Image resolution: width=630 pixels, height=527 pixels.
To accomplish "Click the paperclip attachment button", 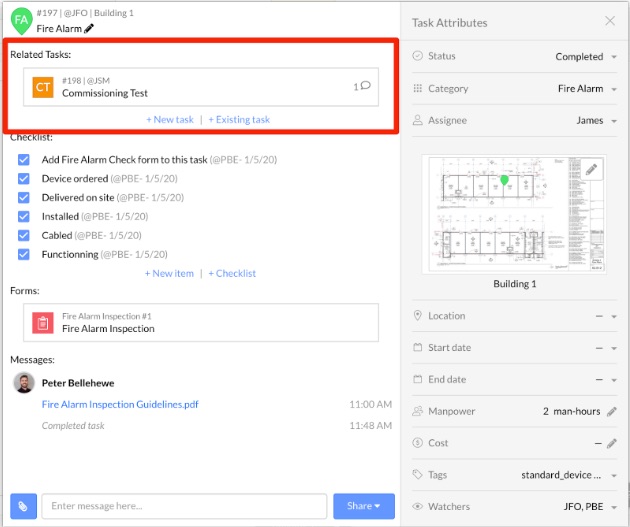I will (23, 506).
